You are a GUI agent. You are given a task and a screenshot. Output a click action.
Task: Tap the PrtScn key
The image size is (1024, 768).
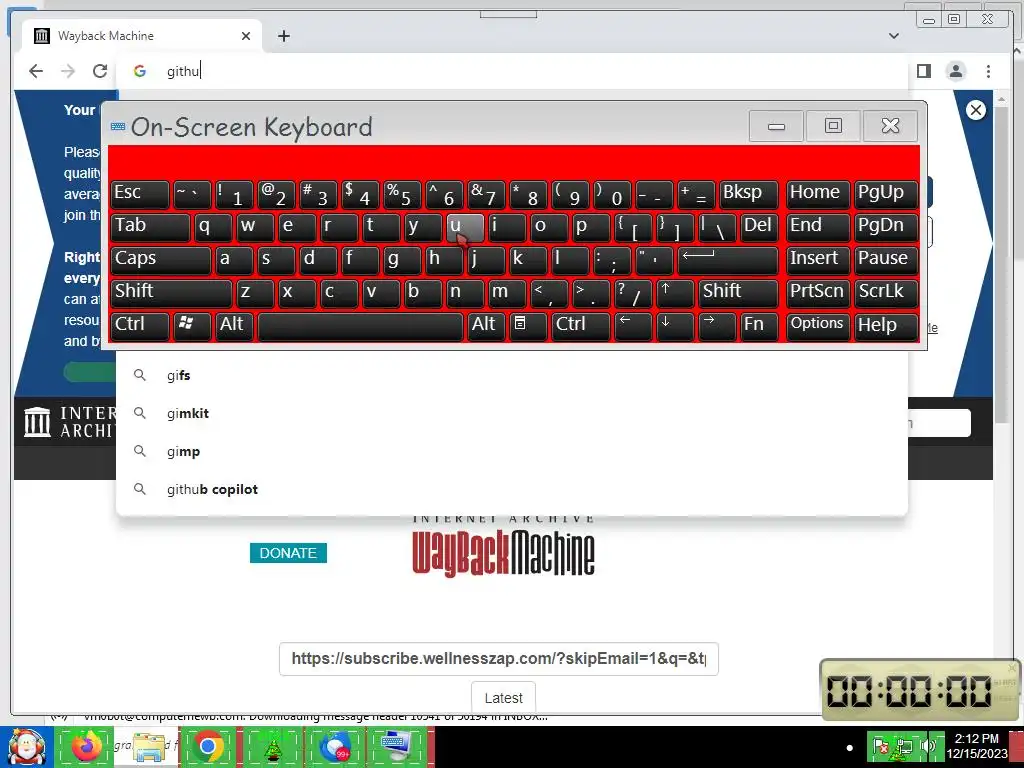pos(818,292)
